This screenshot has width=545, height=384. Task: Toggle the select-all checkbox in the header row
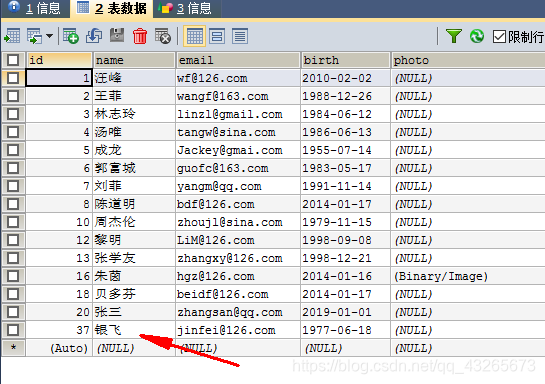pyautogui.click(x=13, y=60)
